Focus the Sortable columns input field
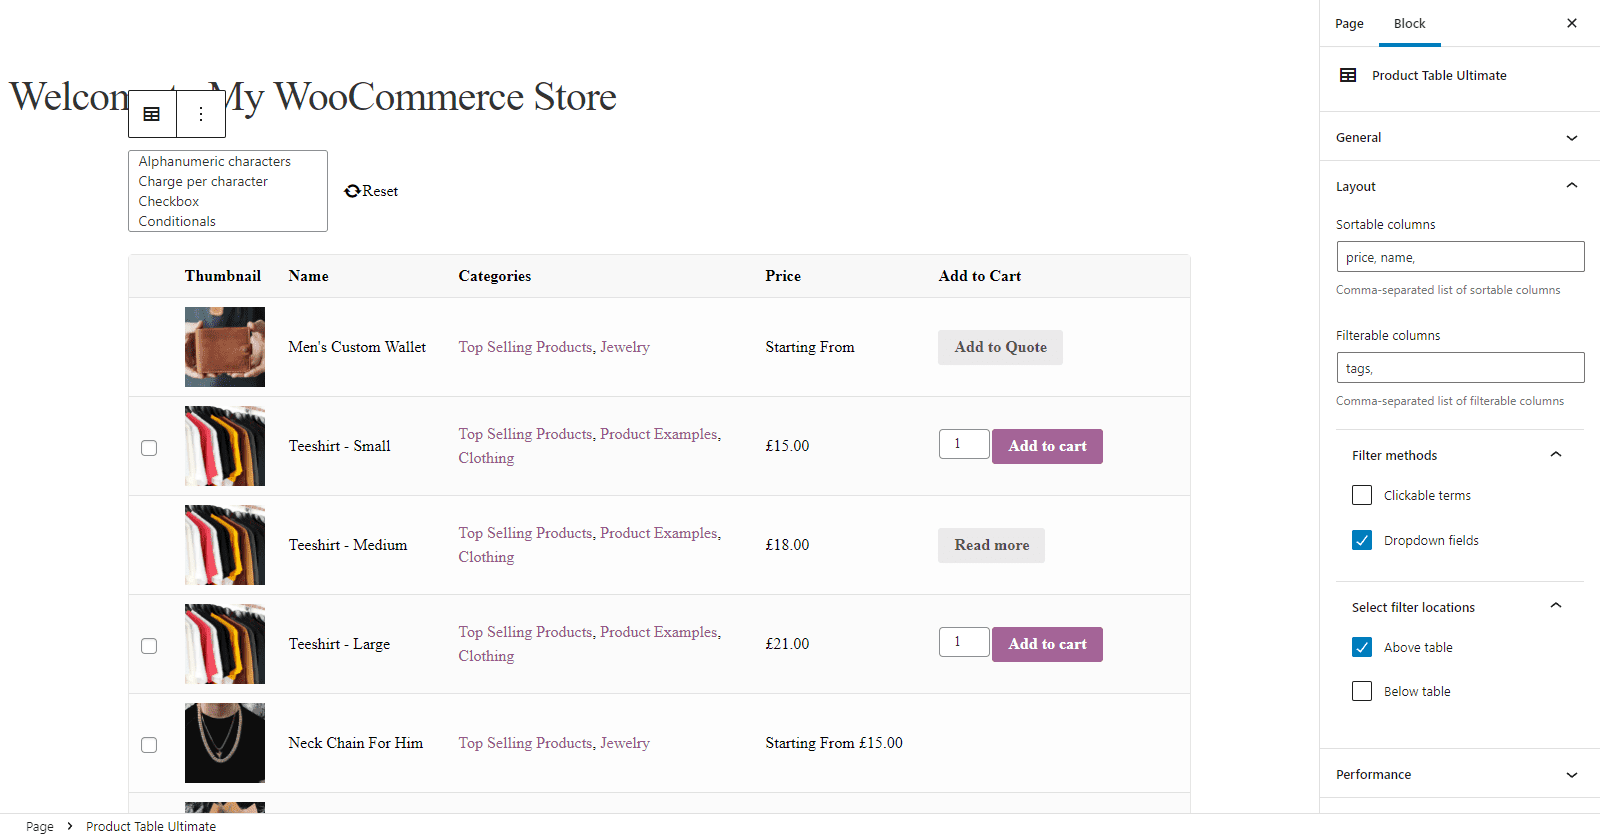1600x838 pixels. 1460,257
